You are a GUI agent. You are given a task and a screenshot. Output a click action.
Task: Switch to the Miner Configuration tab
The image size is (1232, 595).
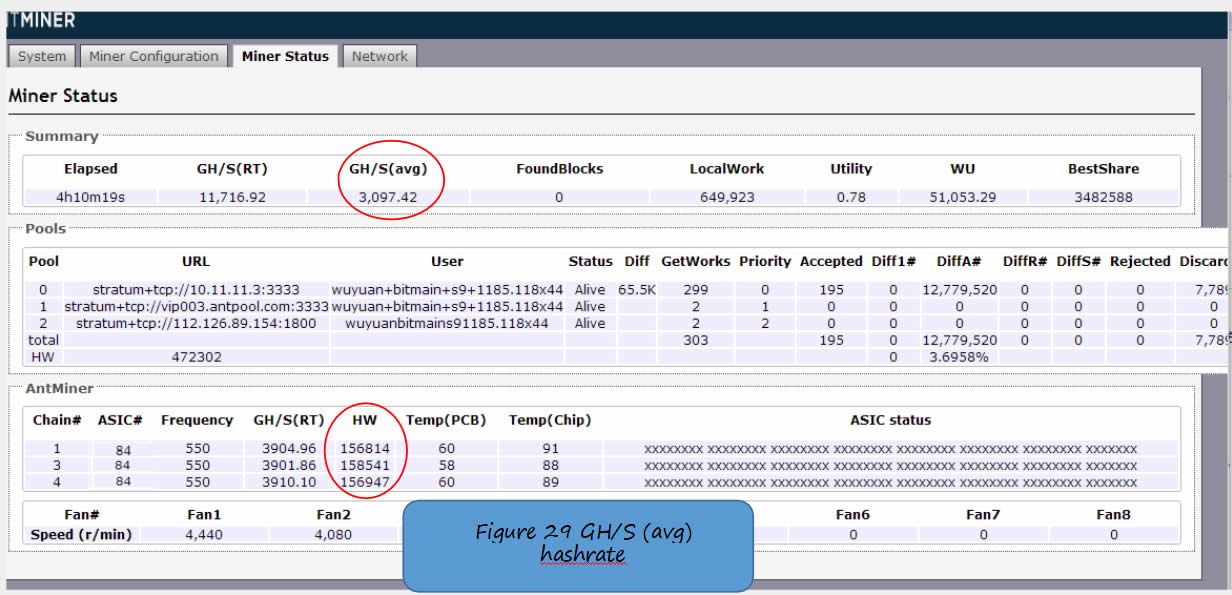click(x=153, y=56)
